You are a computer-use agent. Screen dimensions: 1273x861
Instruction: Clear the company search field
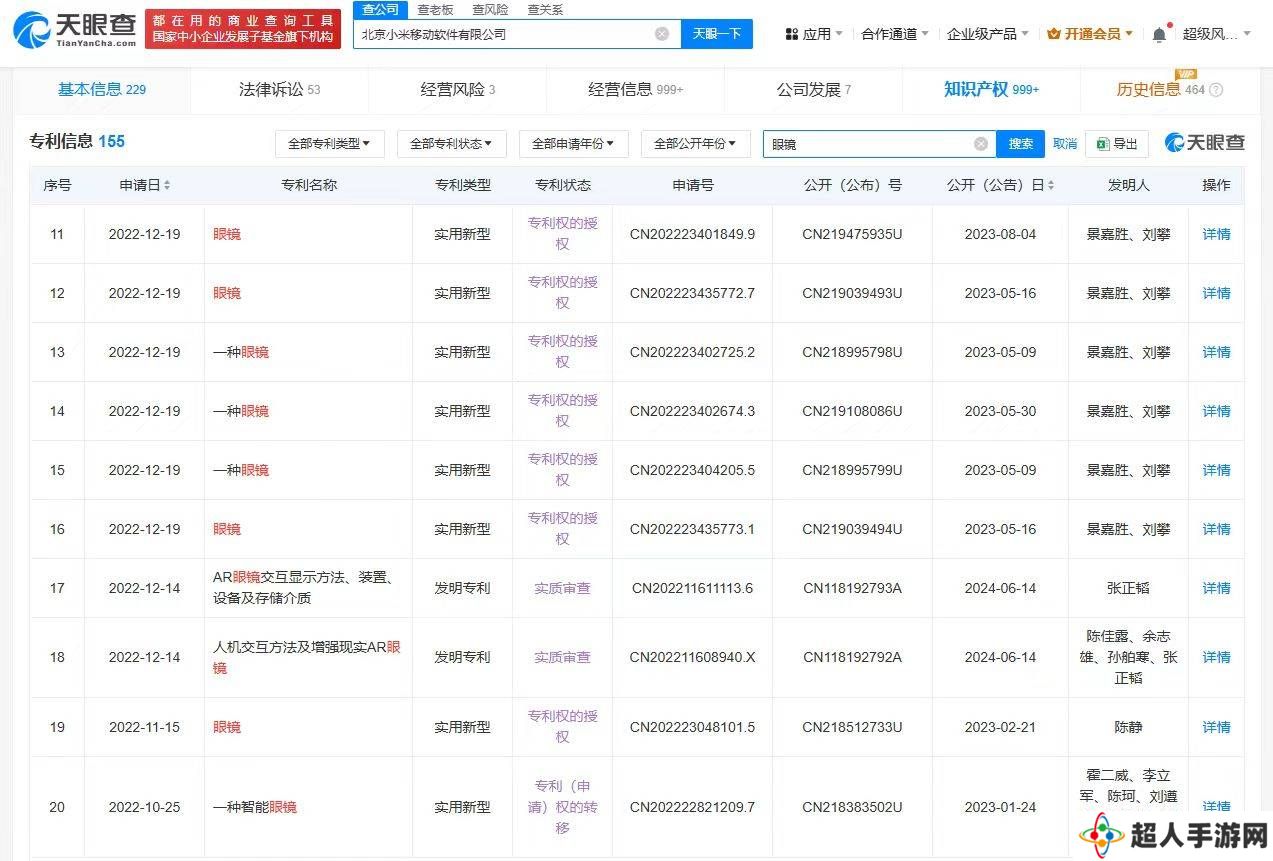pos(662,34)
